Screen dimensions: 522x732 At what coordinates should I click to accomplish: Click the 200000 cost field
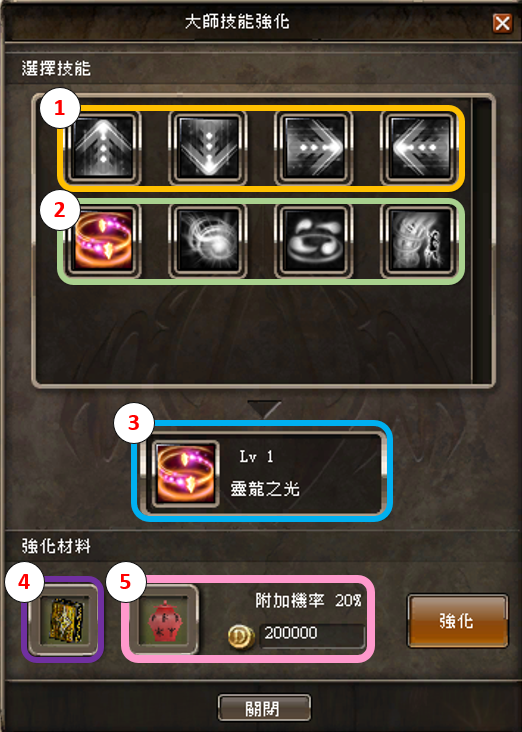(x=311, y=635)
